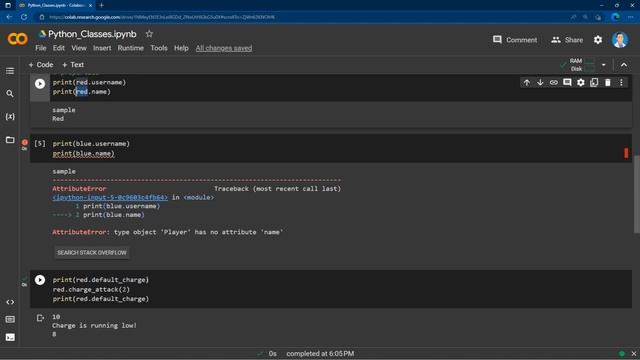Open code snippets panel icon
This screenshot has height=360, width=640.
point(10,302)
